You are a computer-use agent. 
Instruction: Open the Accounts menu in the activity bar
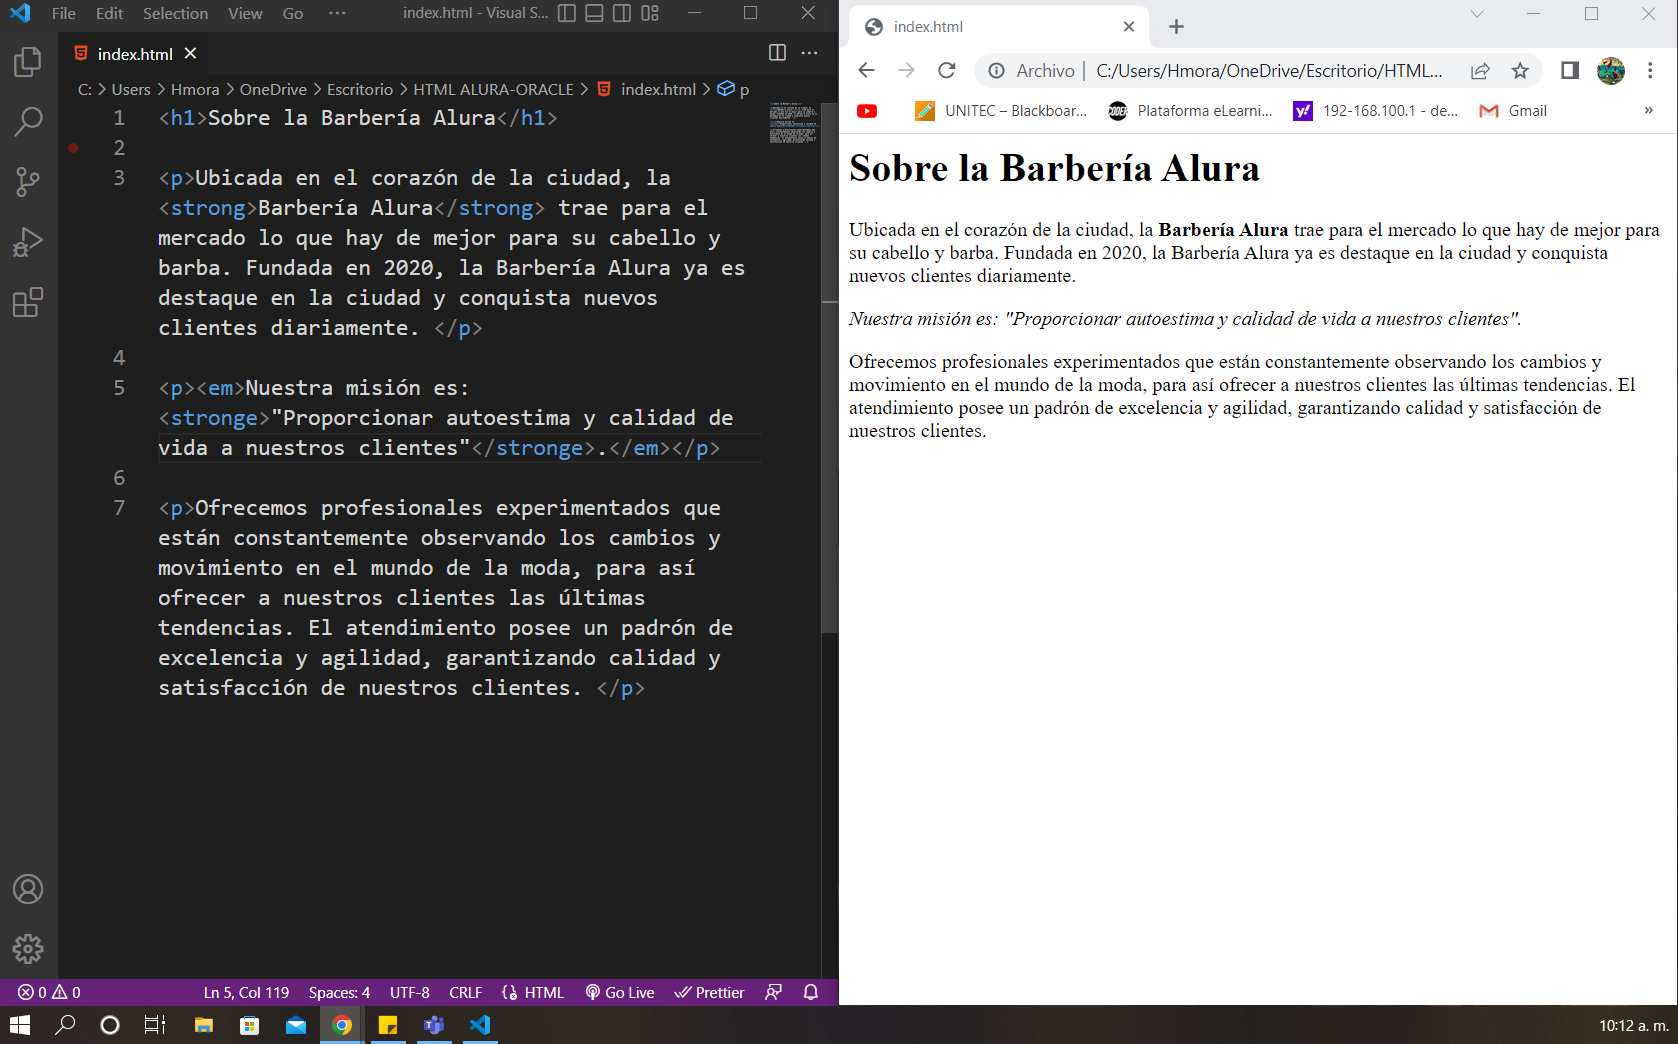[x=28, y=889]
